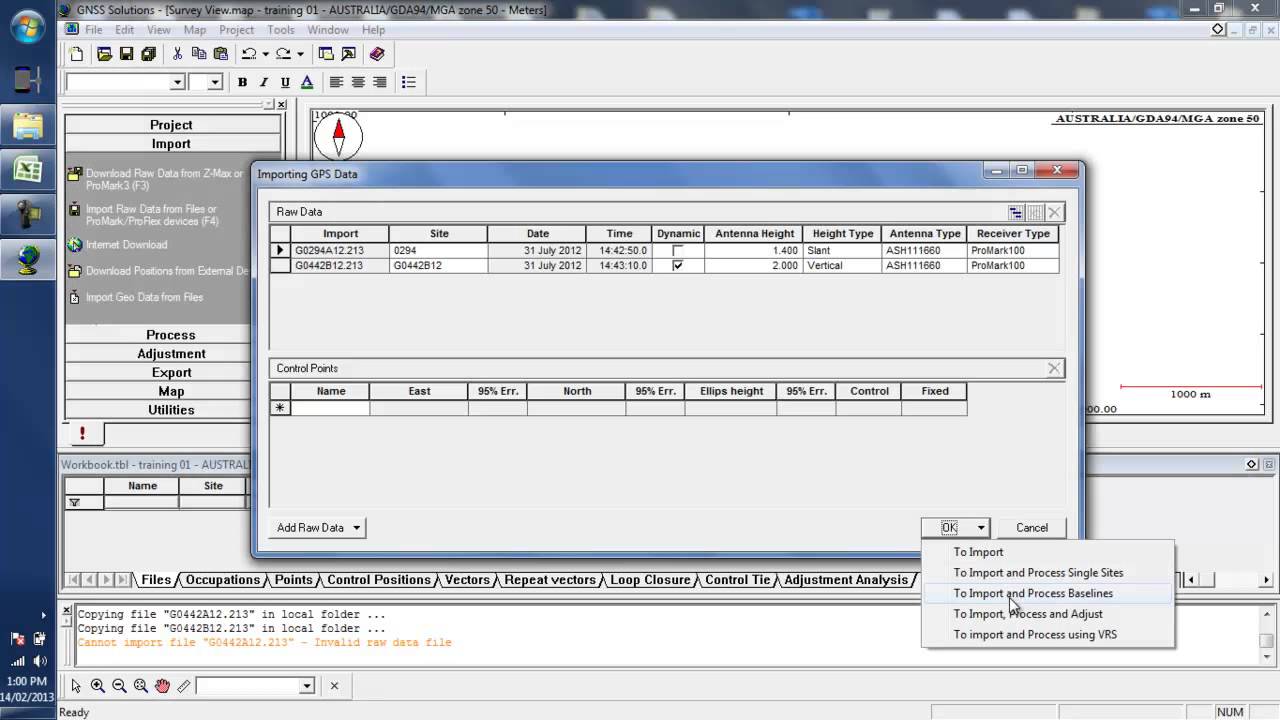Screen dimensions: 1280x720
Task: Open the map scale combo box
Action: 256,686
